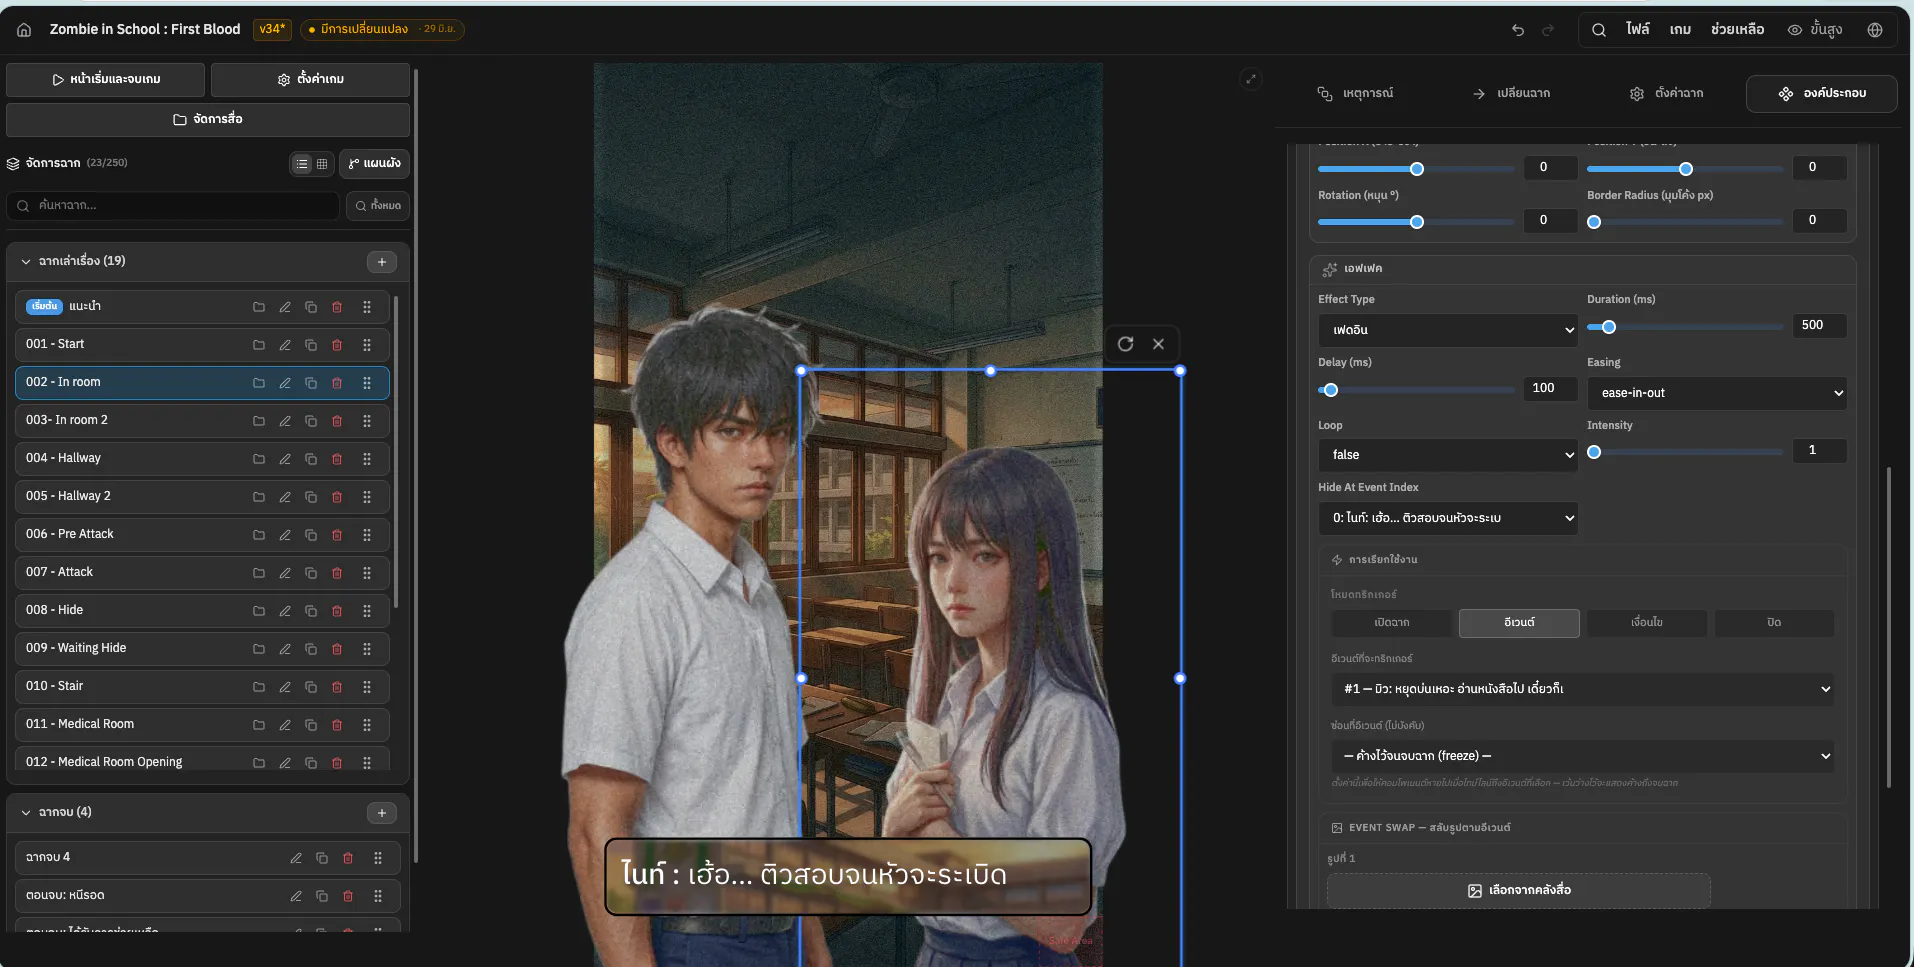
Task: Select เปิดฉาก trigger mode
Action: point(1391,623)
